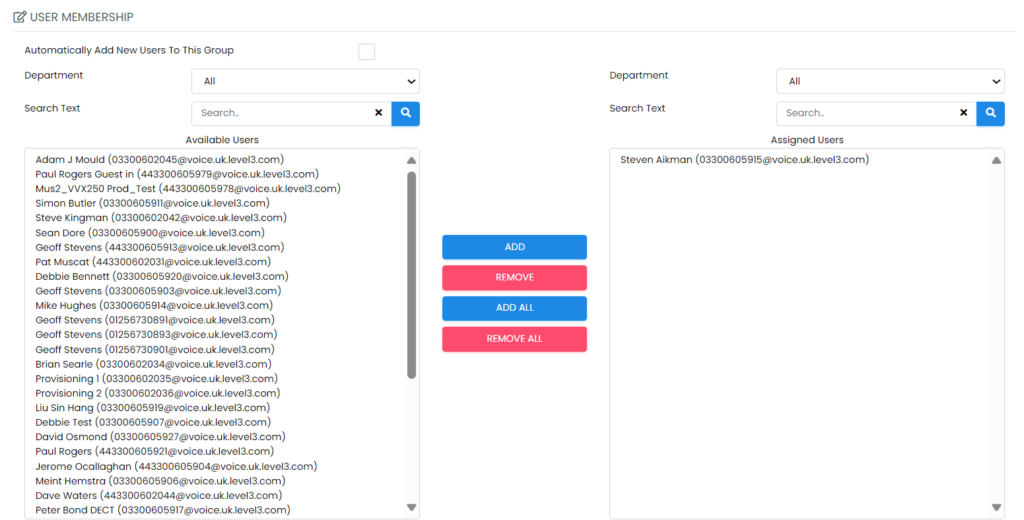
Task: Clear the Available Users search with X
Action: 378,113
